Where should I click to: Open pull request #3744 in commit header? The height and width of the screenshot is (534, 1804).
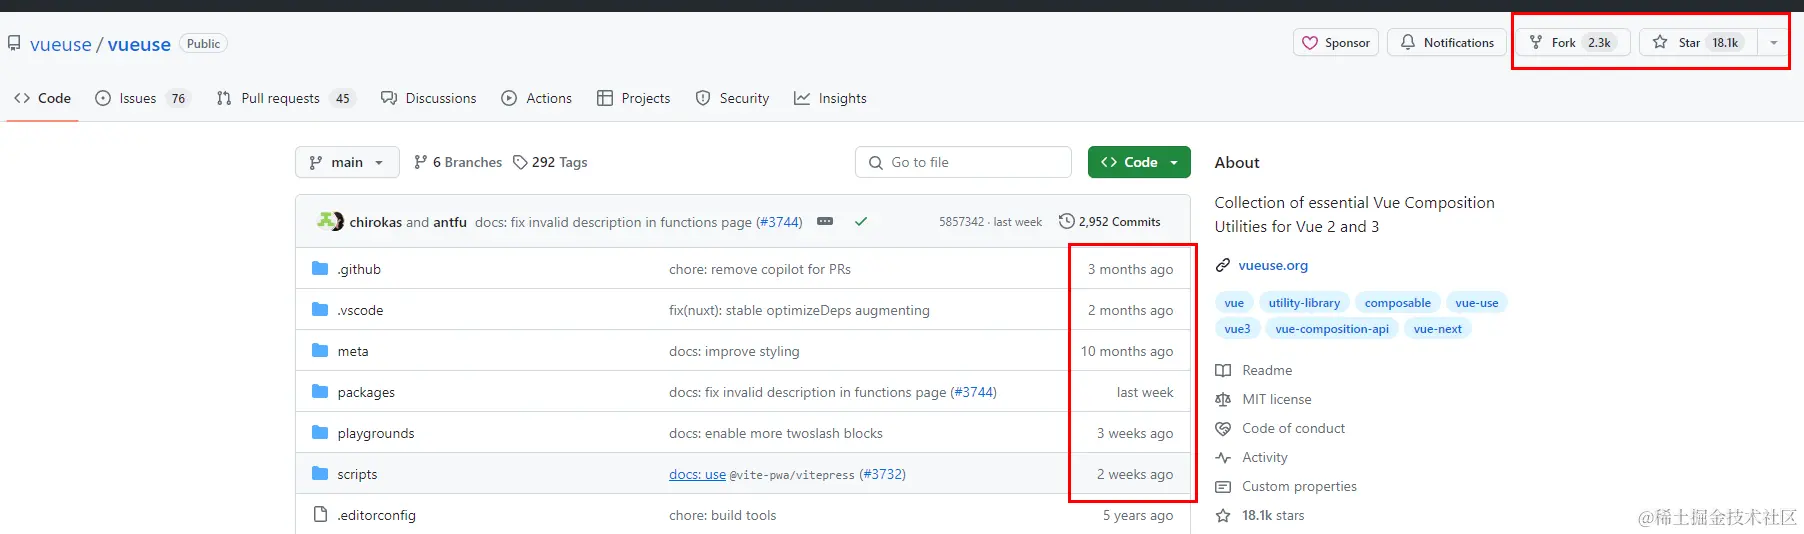point(779,222)
